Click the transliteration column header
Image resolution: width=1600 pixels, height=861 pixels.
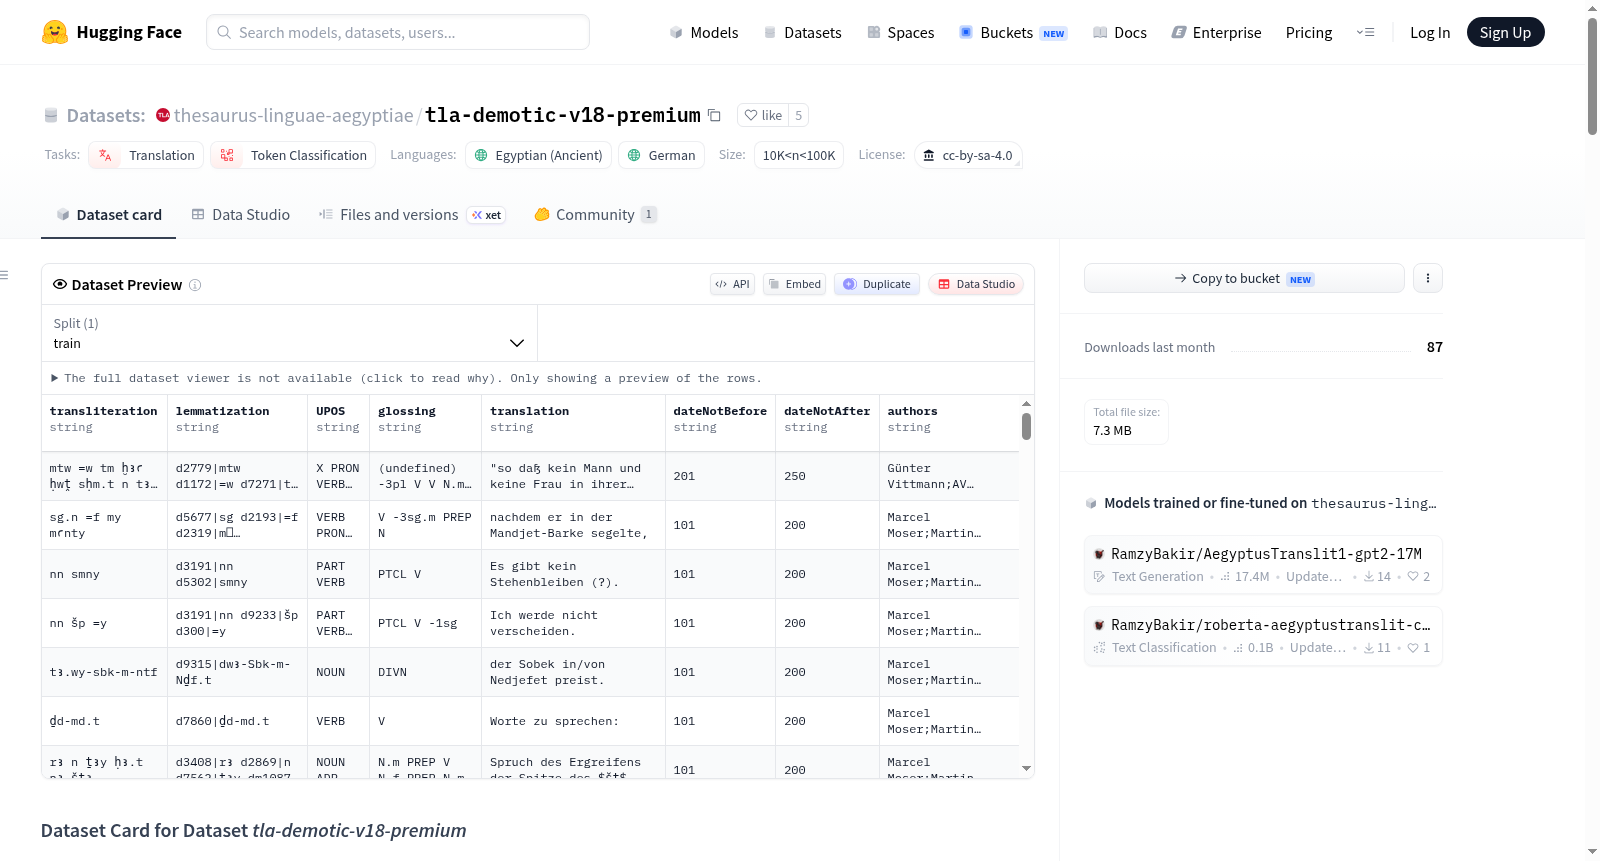[x=104, y=419]
